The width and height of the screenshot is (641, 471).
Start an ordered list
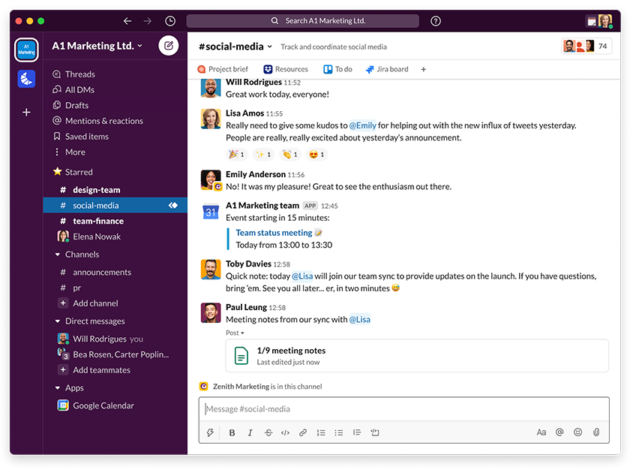321,433
